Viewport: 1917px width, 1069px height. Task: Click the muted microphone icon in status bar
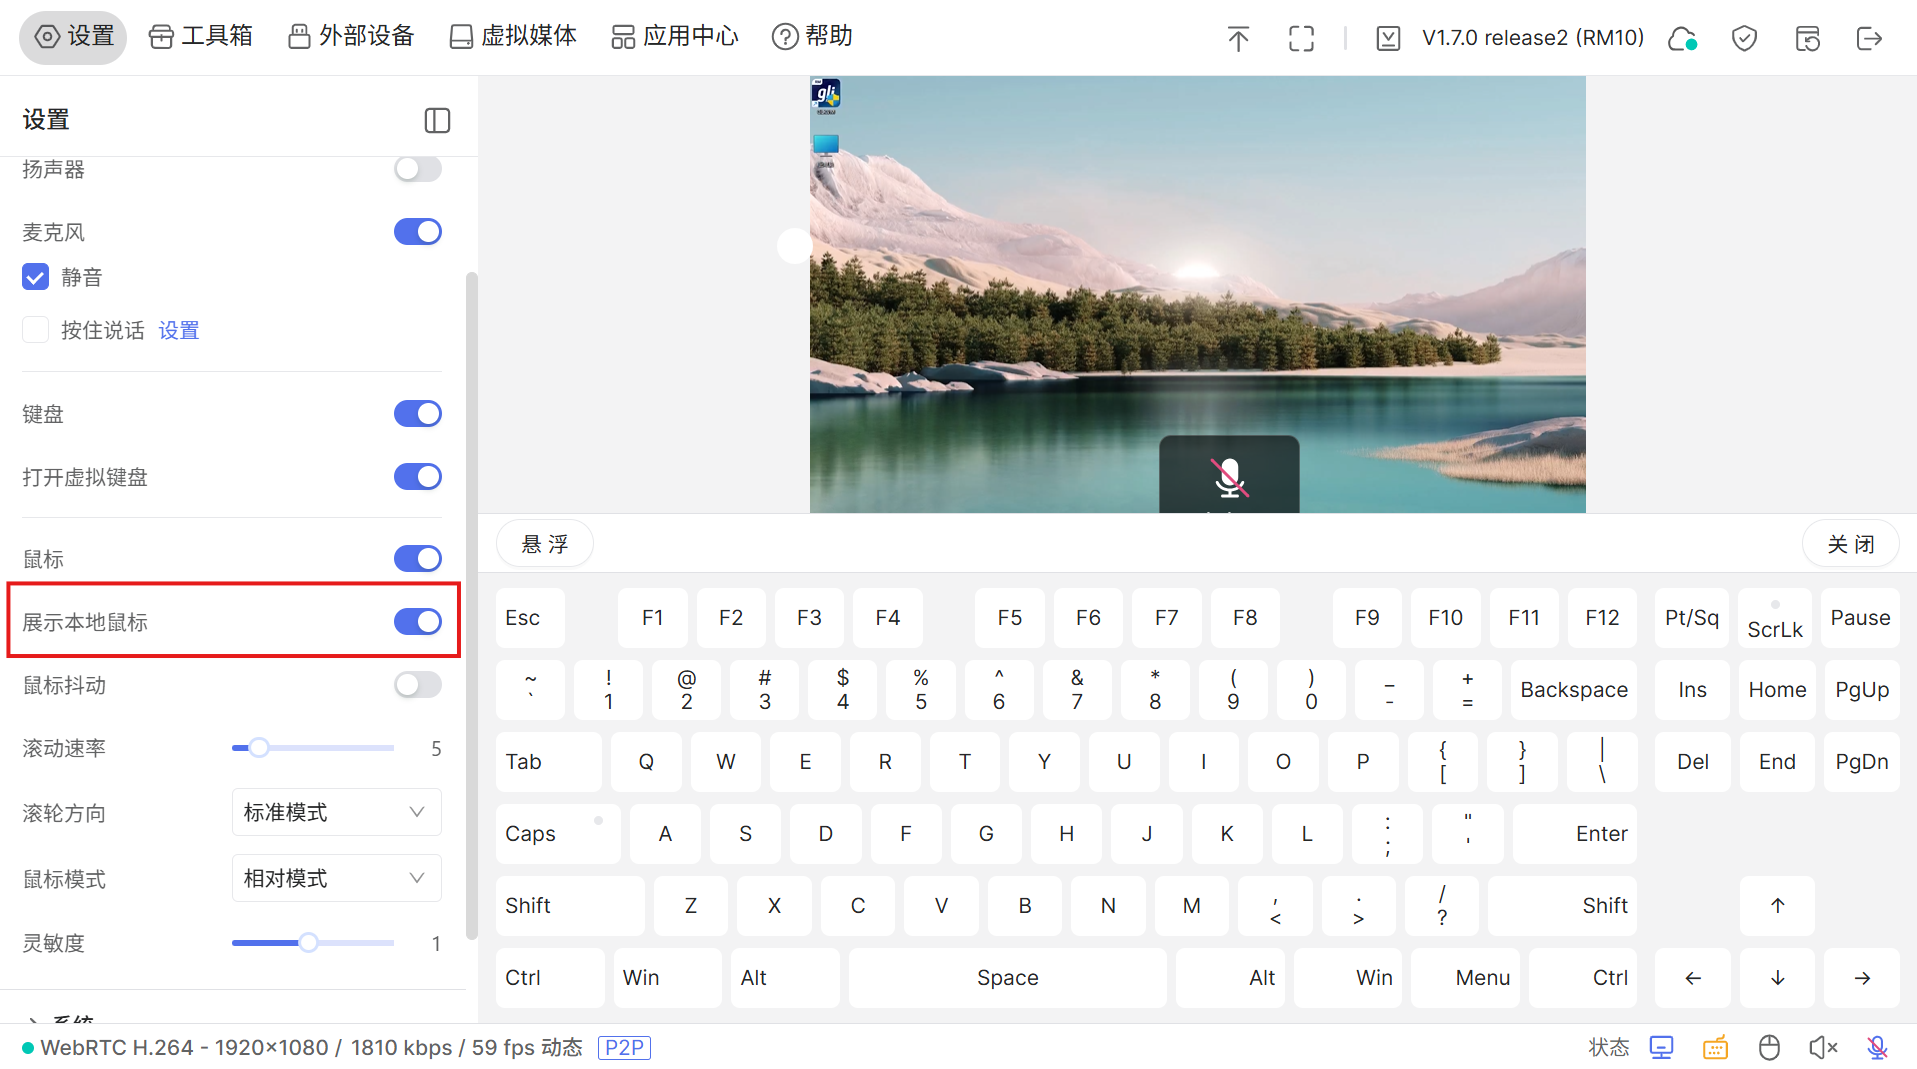point(1877,1047)
